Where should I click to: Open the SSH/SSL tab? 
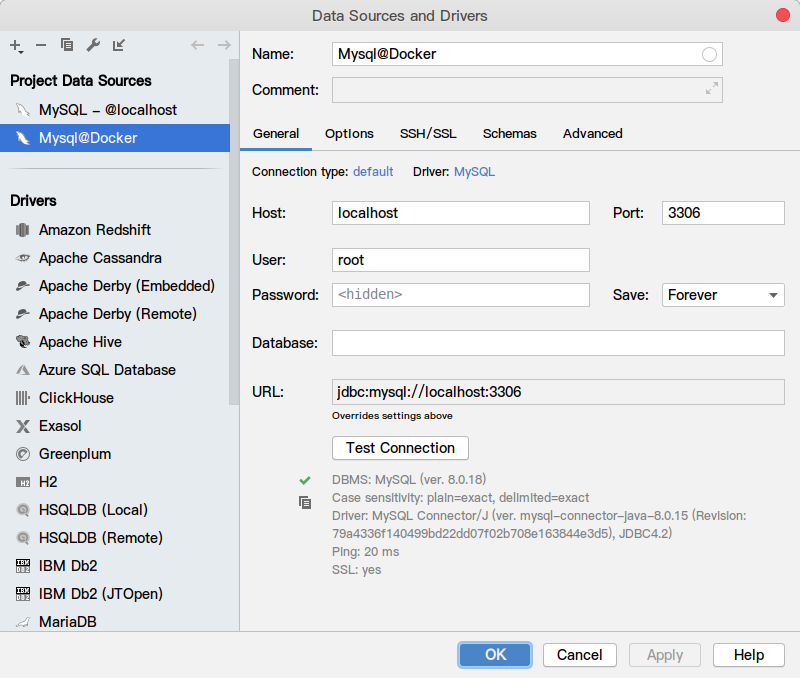428,134
